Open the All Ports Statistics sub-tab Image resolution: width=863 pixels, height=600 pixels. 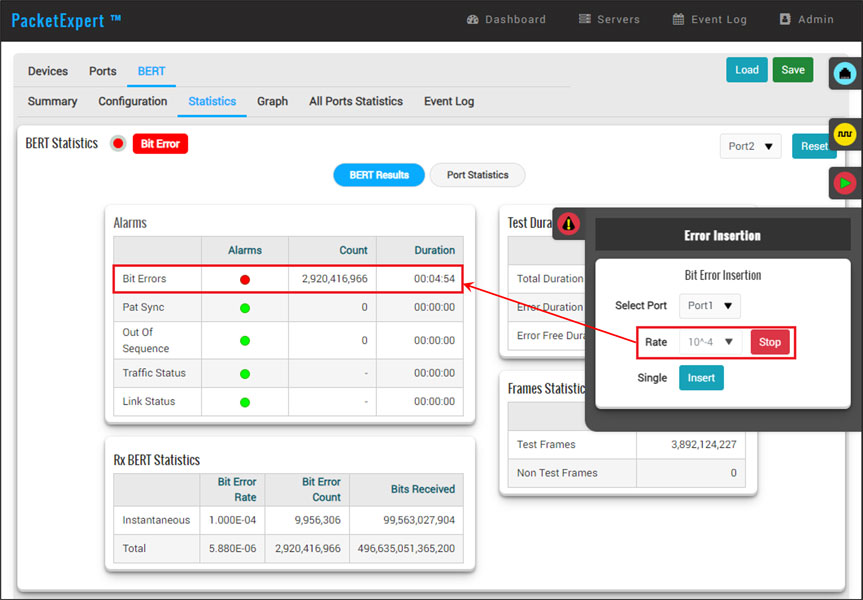tap(356, 101)
